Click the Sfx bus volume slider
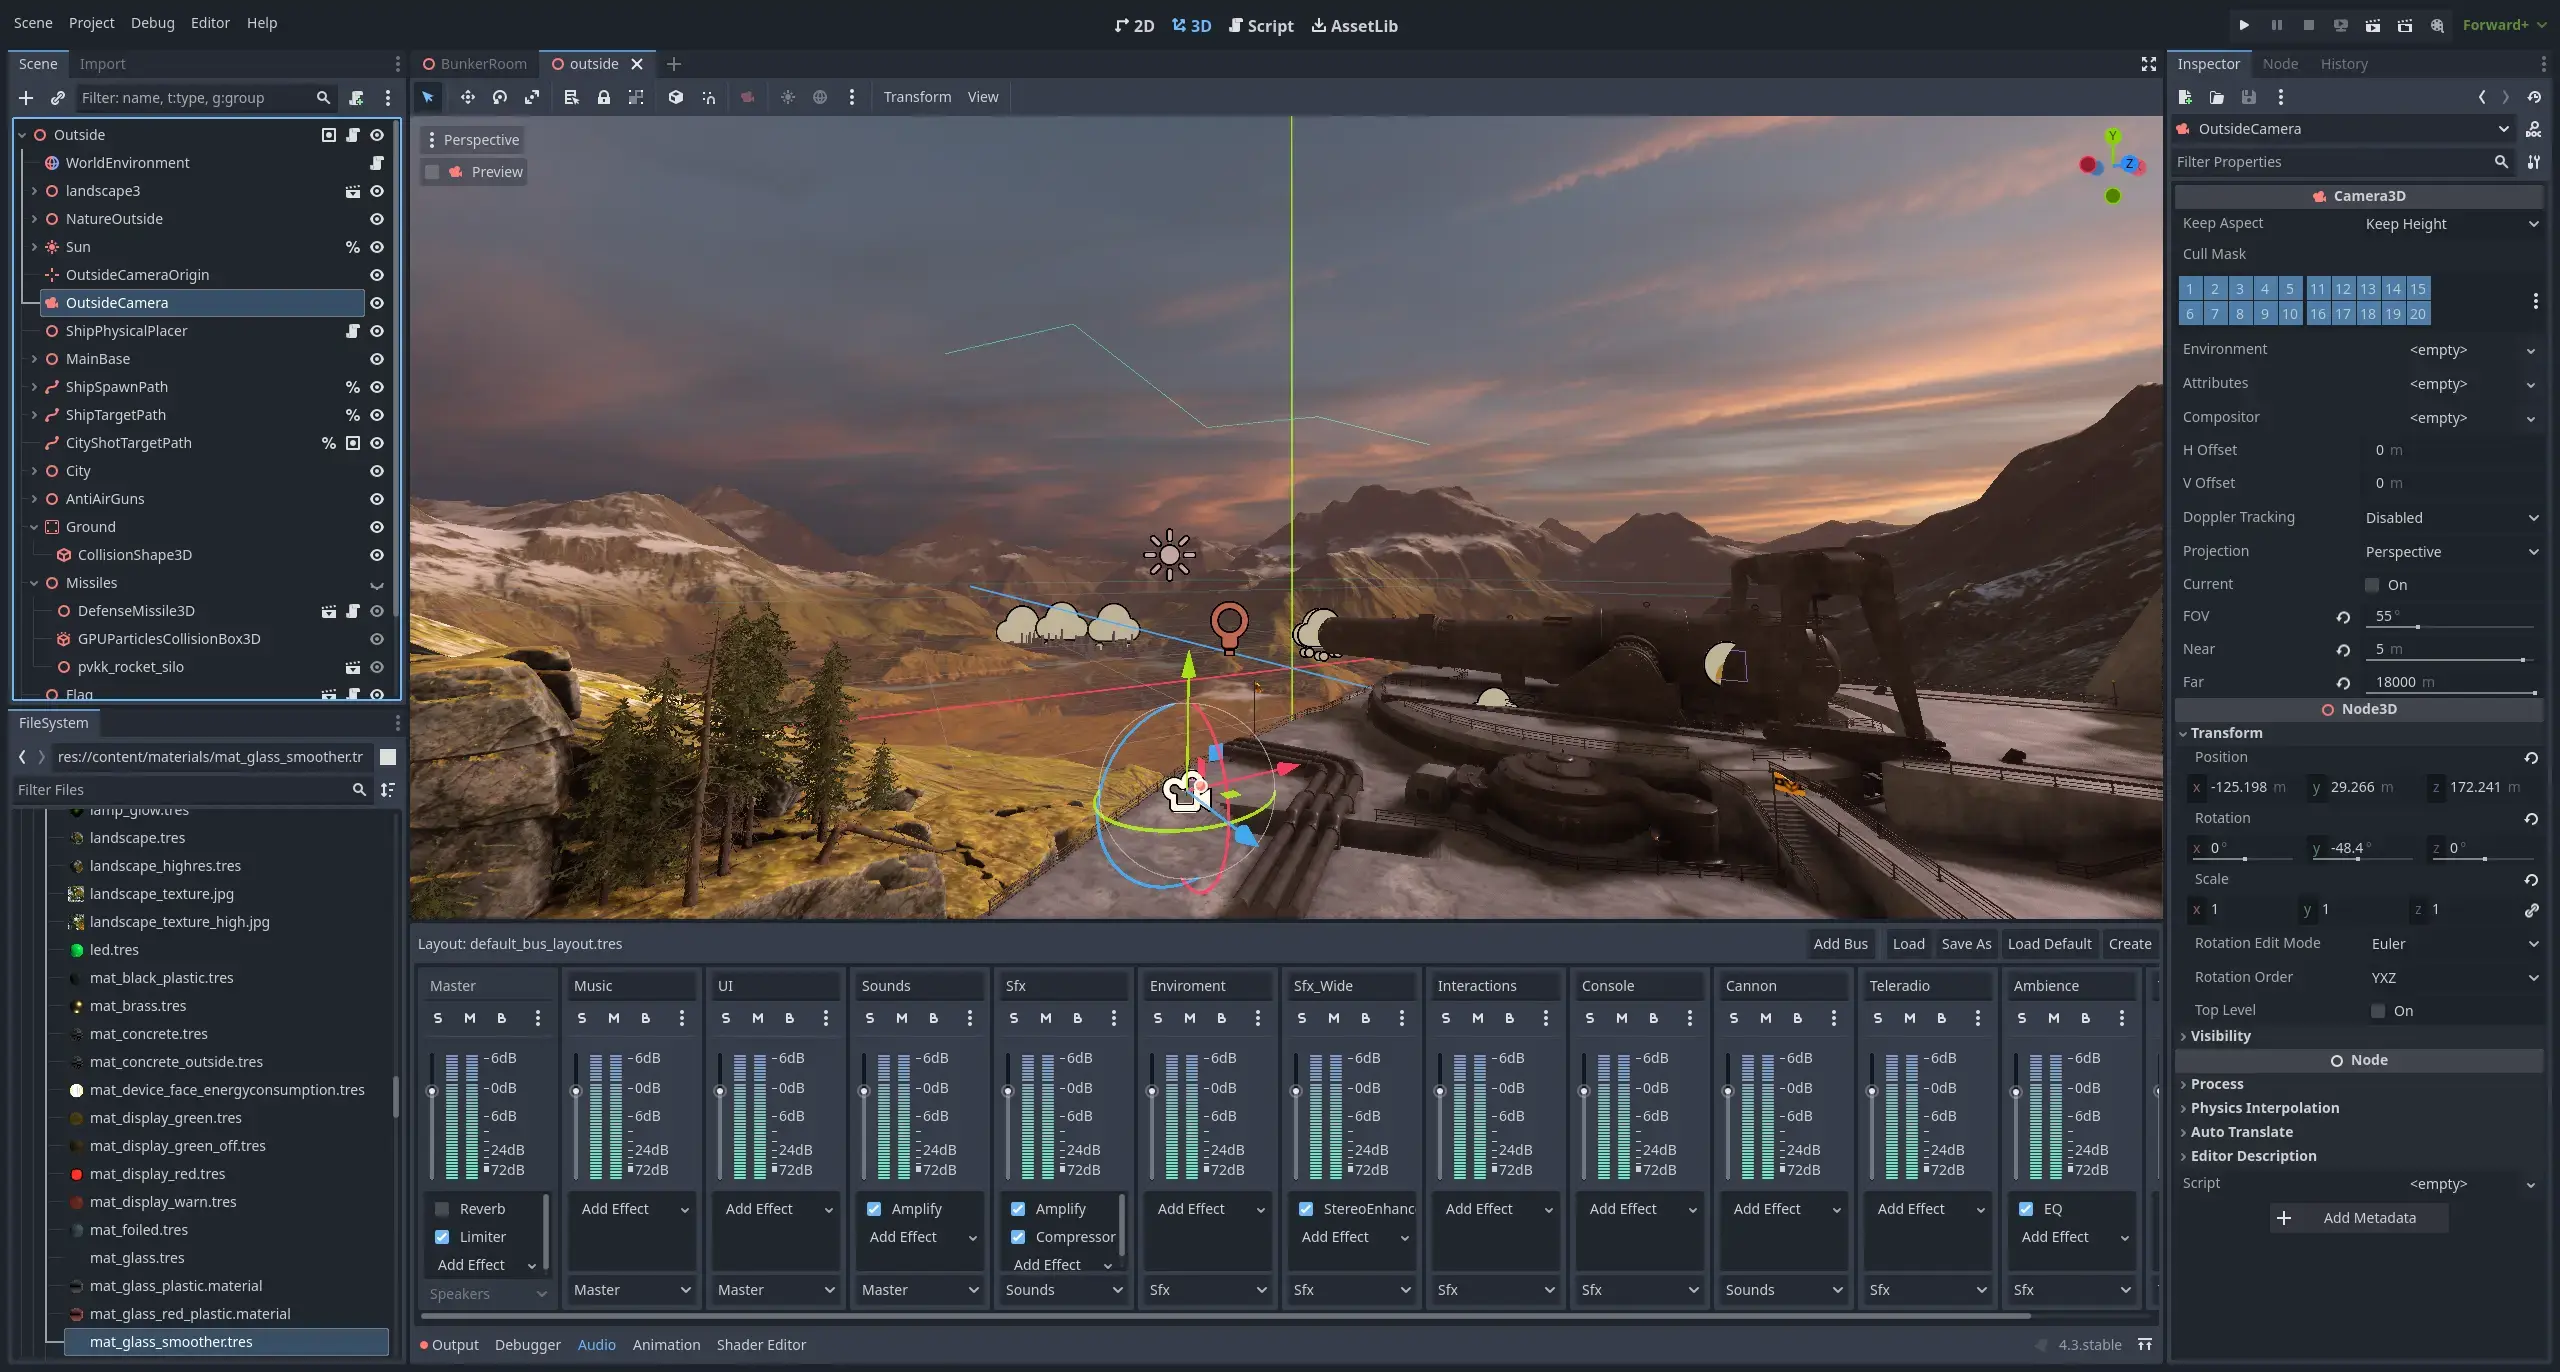Viewport: 2560px width, 1372px height. (1008, 1116)
